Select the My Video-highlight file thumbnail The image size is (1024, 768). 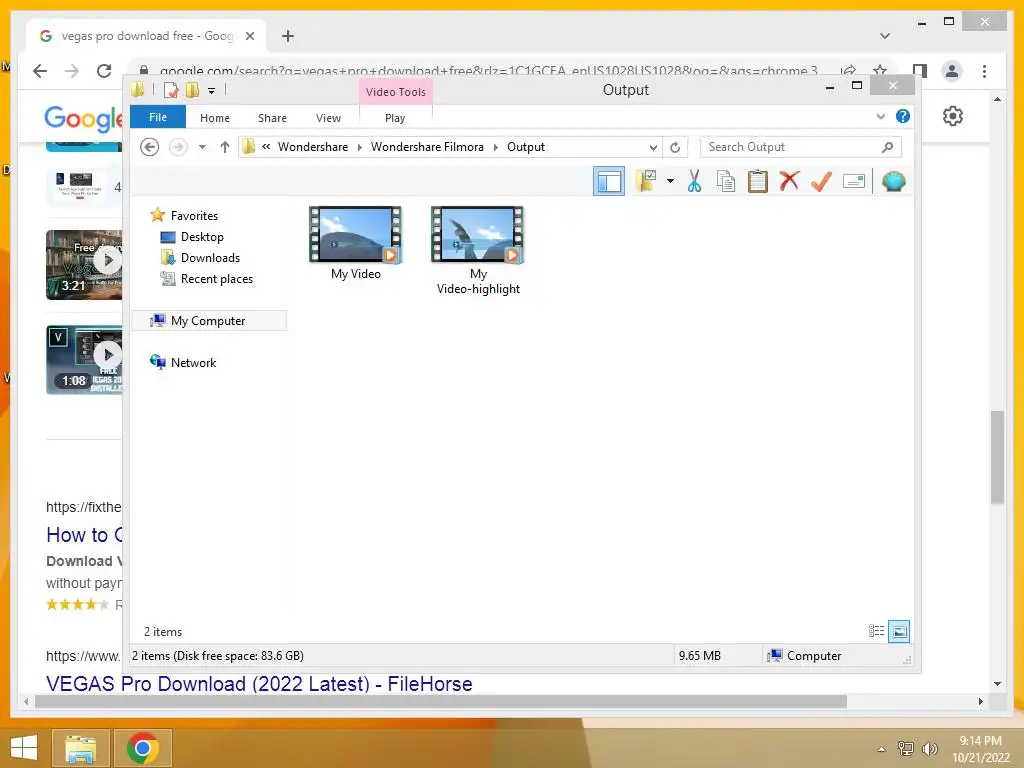477,236
